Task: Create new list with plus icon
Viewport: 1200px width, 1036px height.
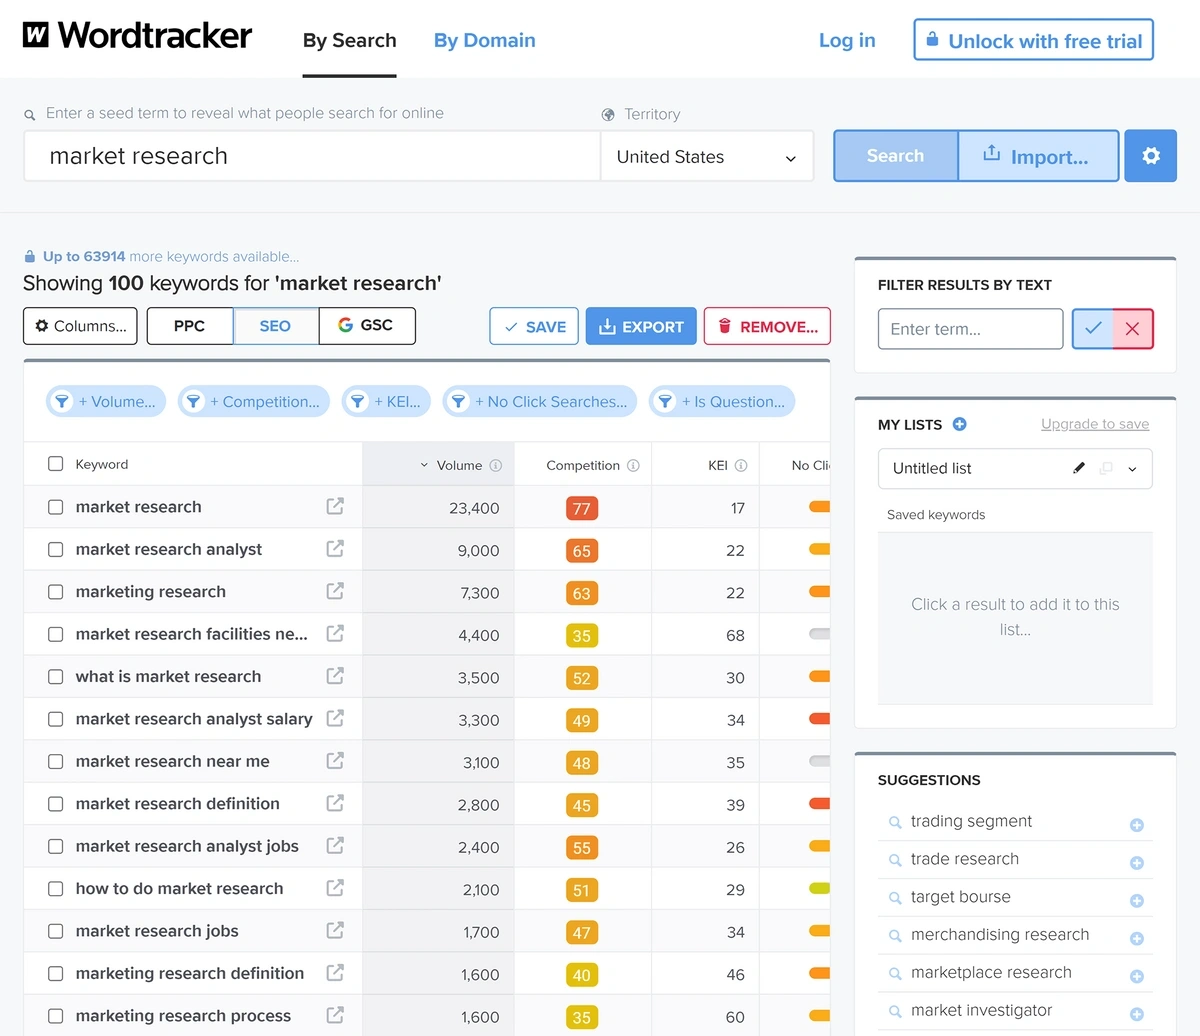Action: click(959, 424)
